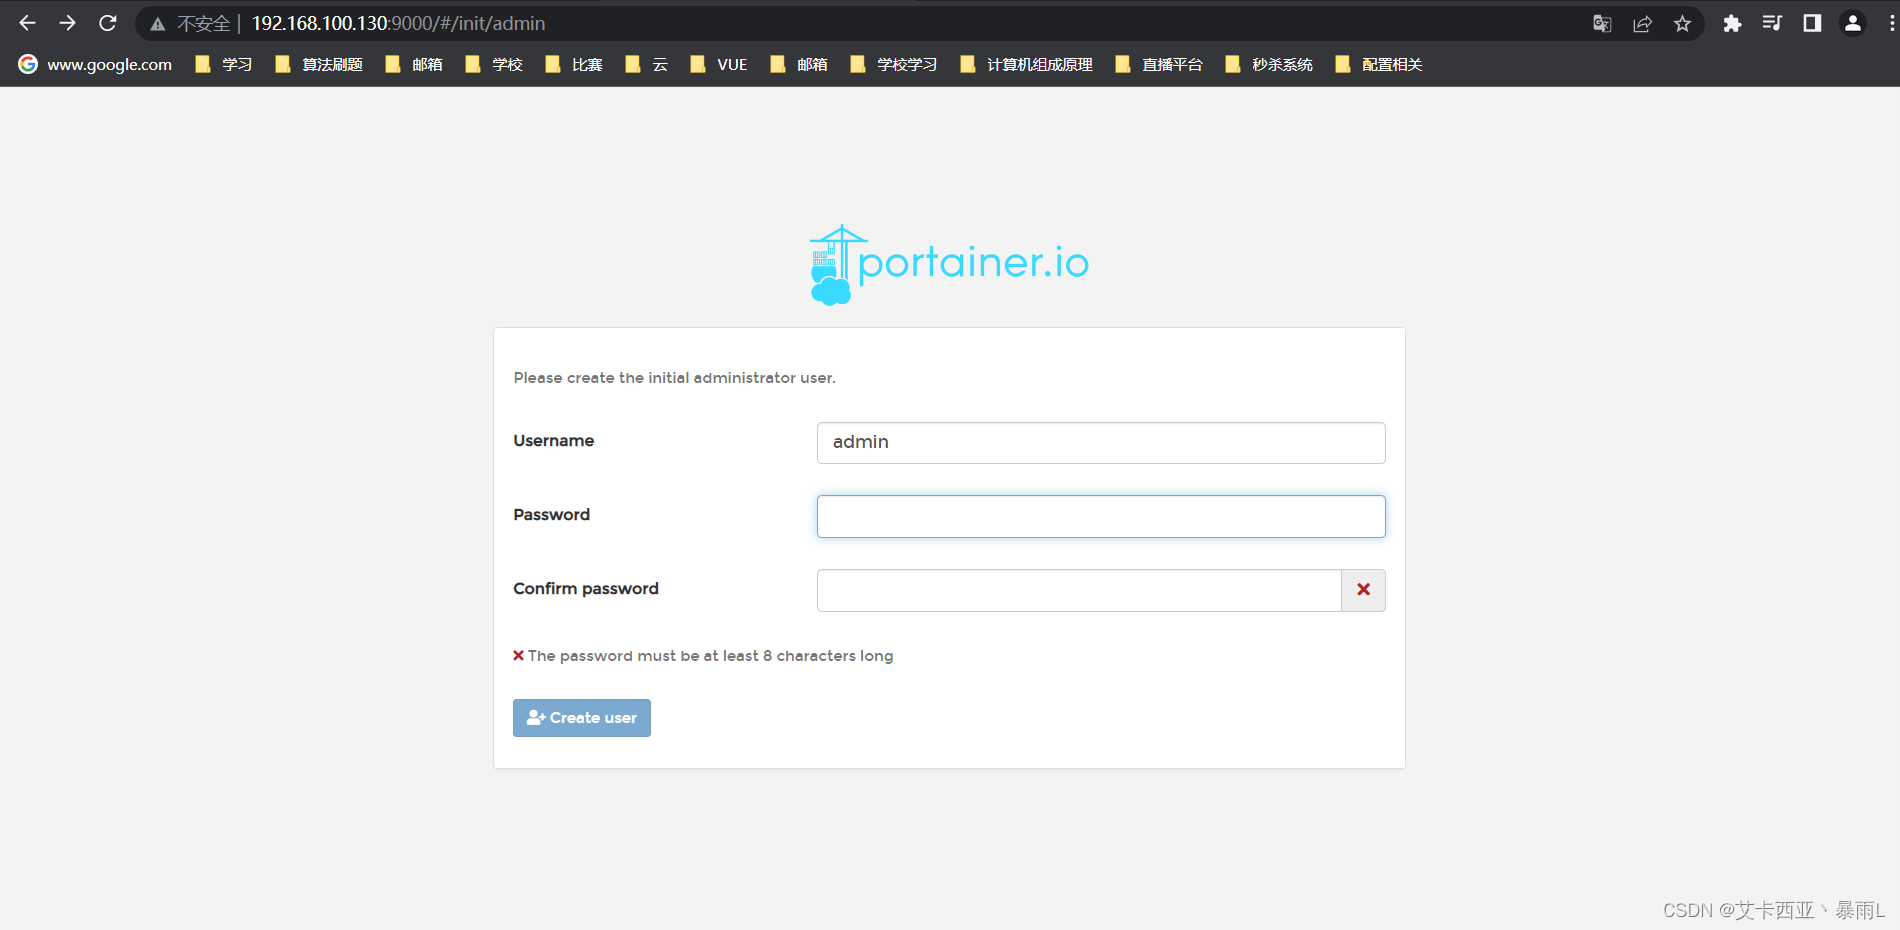The image size is (1900, 930).
Task: Click the portainer.io logo
Action: pyautogui.click(x=949, y=264)
